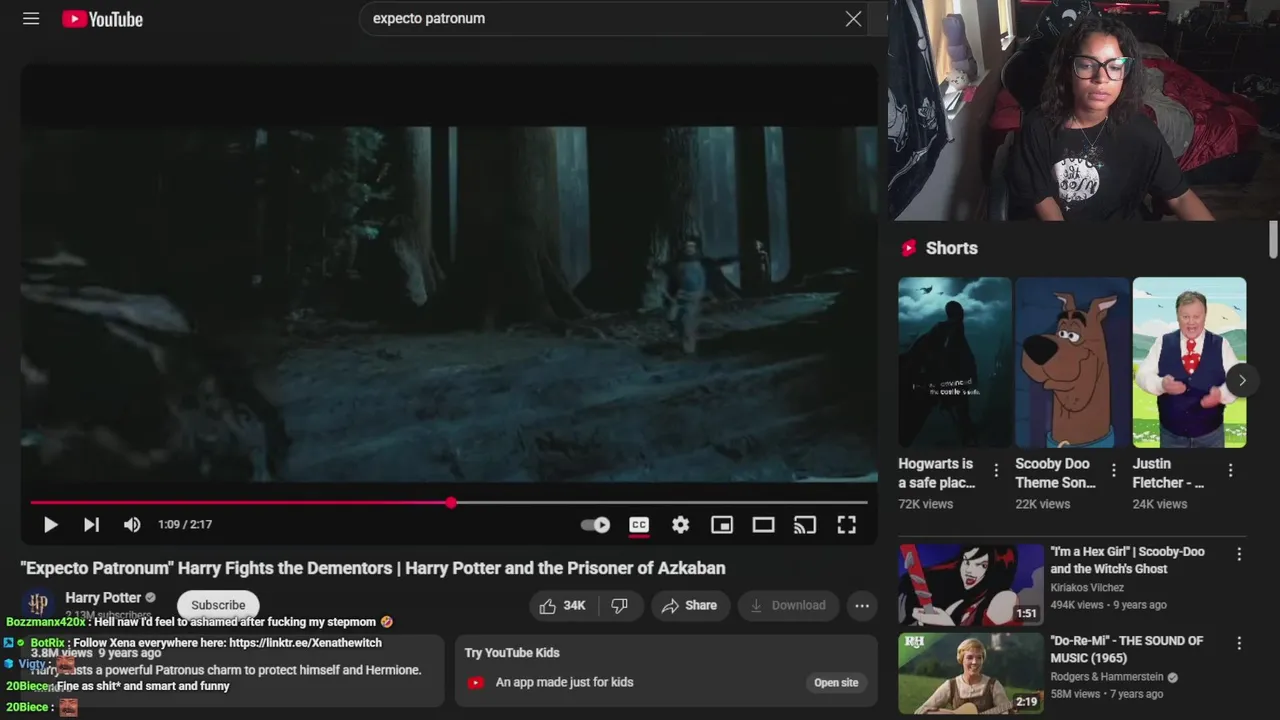Open Scooby Doo Theme Song short thumbnail
Image resolution: width=1280 pixels, height=720 pixels.
tap(1072, 362)
